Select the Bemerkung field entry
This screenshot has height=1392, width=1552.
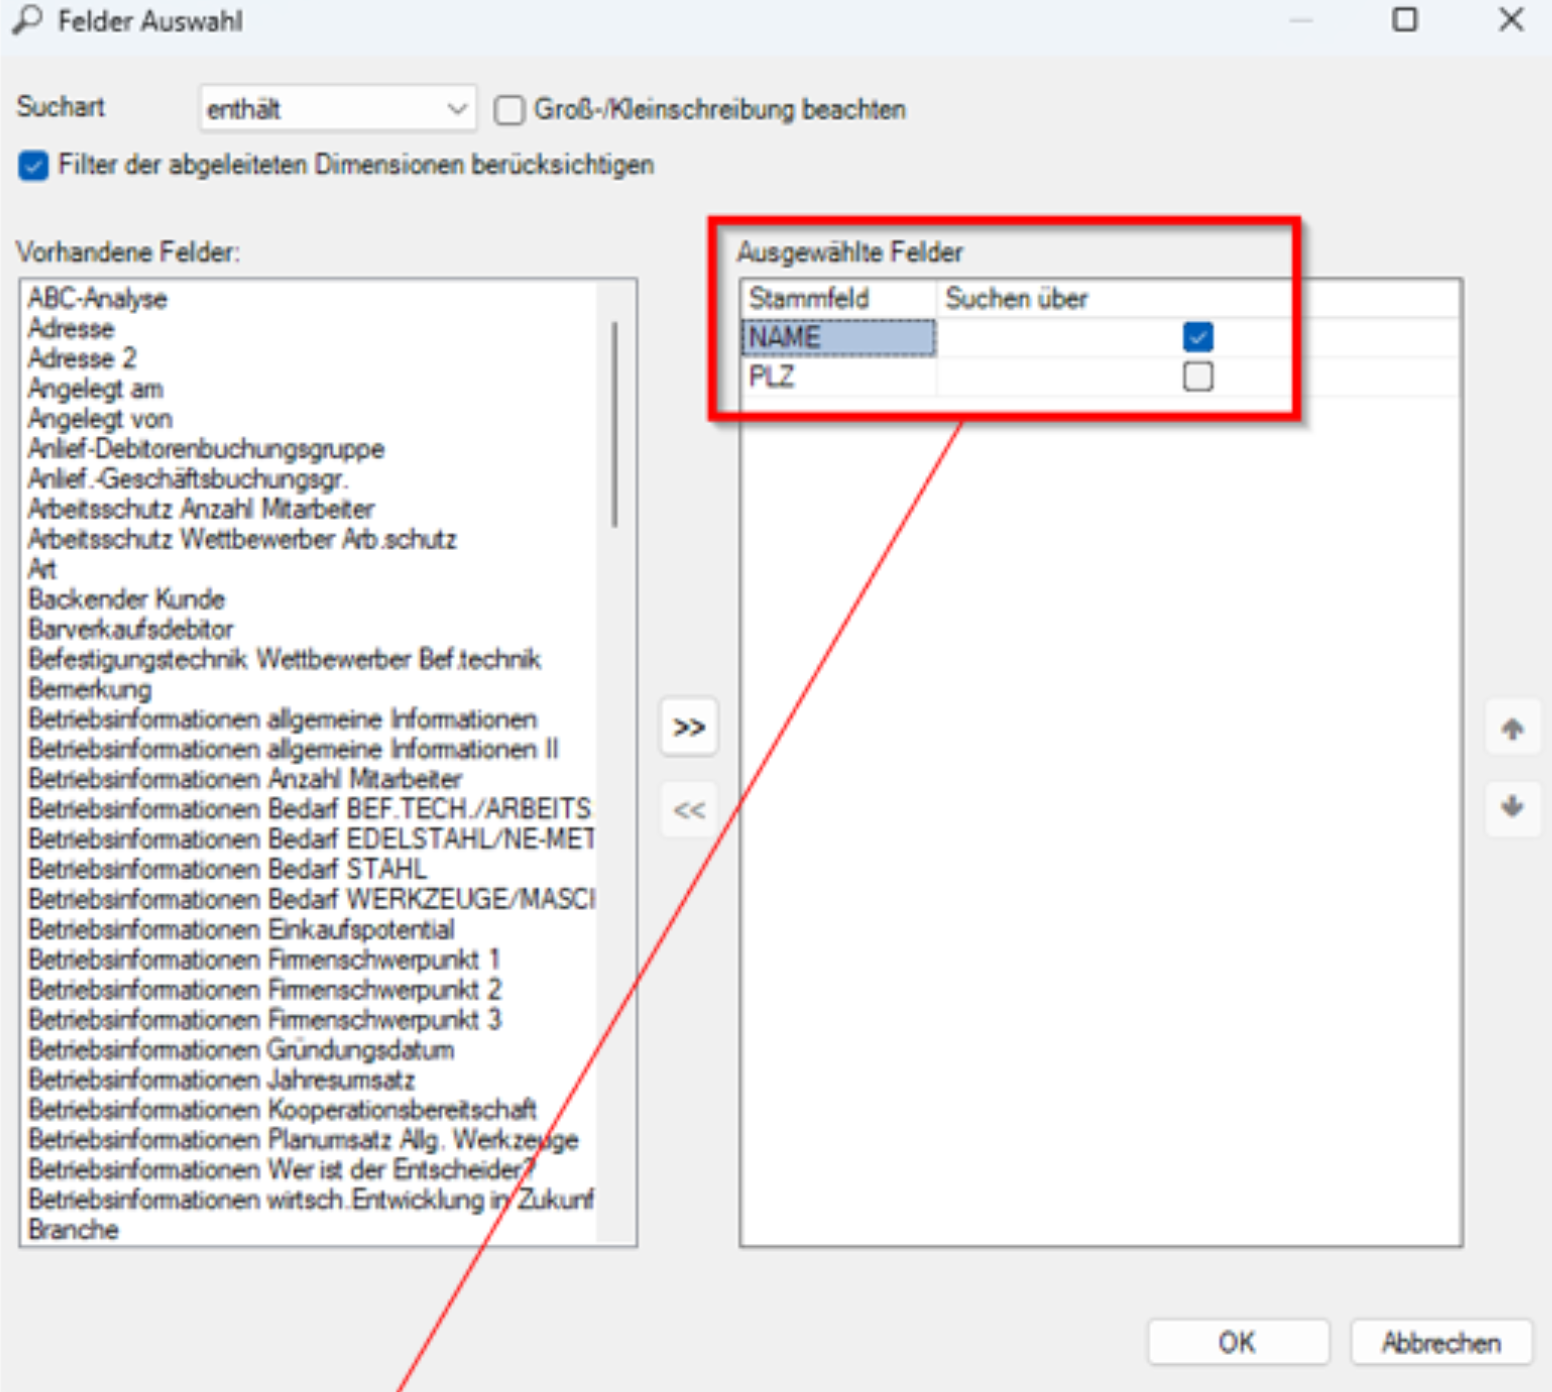pos(90,689)
